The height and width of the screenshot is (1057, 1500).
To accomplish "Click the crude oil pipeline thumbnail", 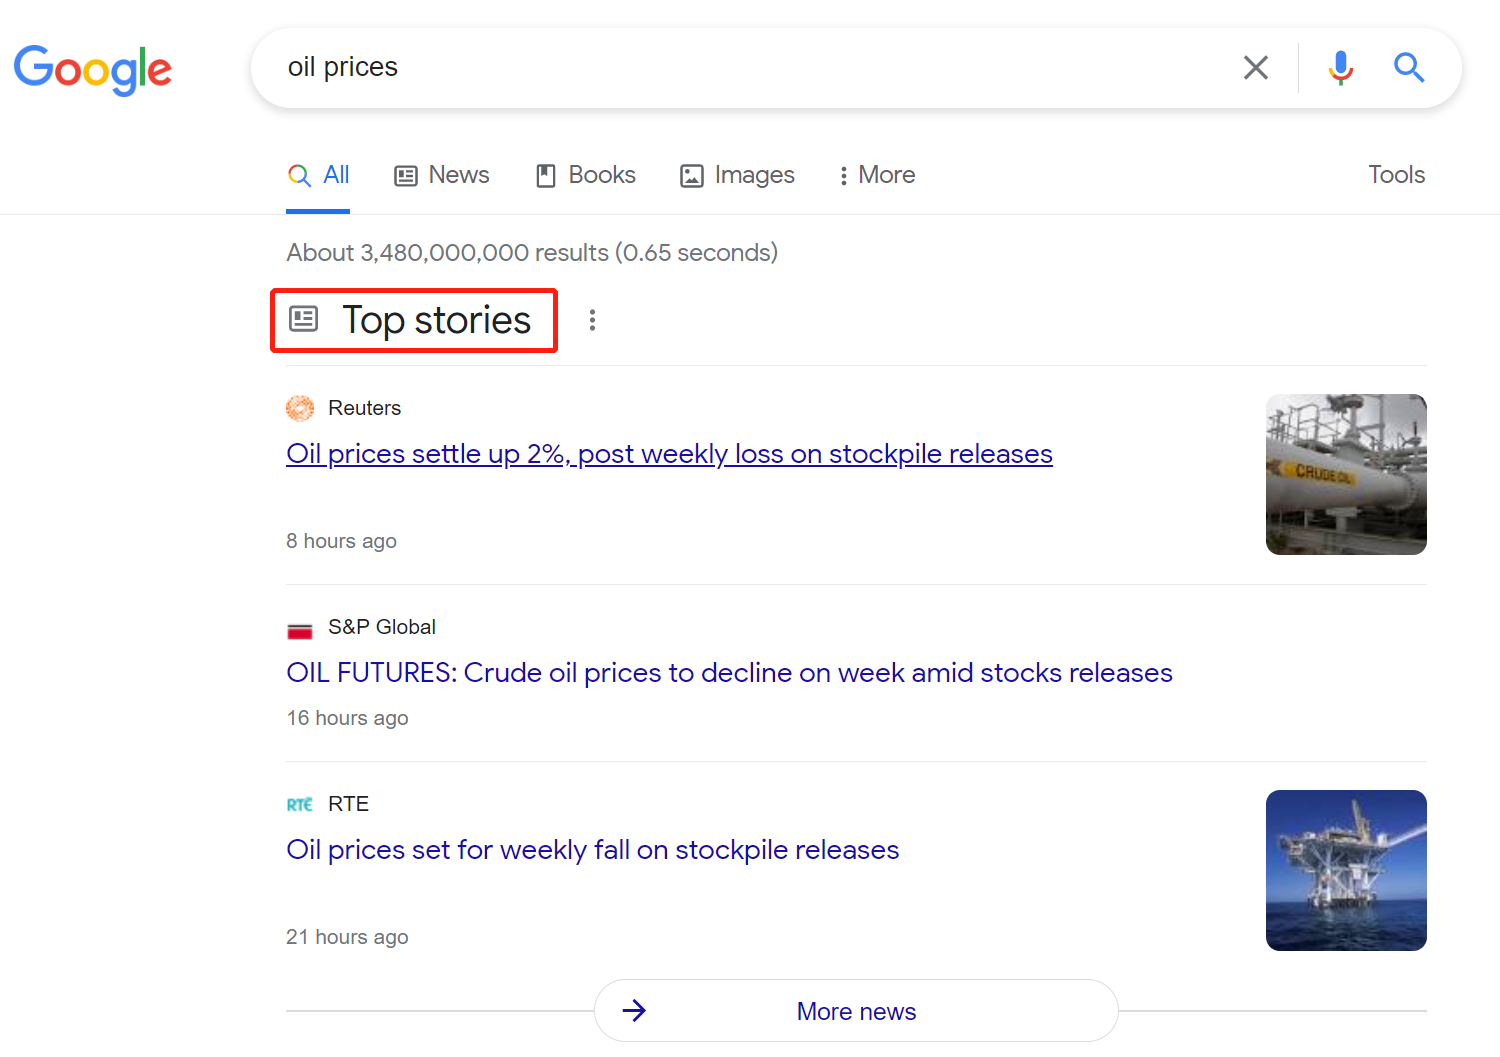I will coord(1346,474).
